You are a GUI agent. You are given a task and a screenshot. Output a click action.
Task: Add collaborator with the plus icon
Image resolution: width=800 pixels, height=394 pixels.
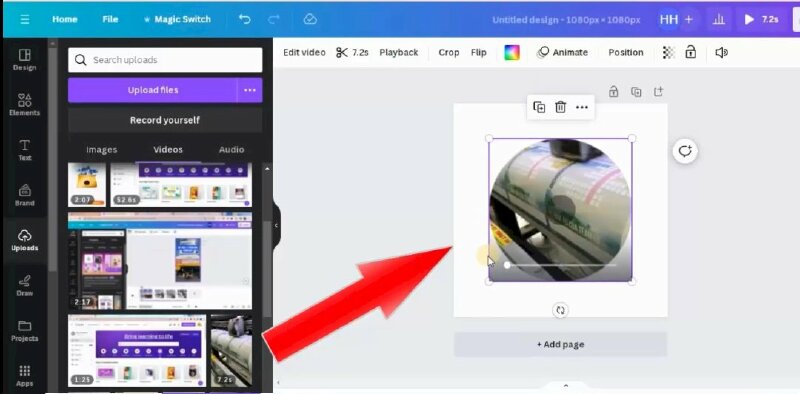click(x=689, y=19)
